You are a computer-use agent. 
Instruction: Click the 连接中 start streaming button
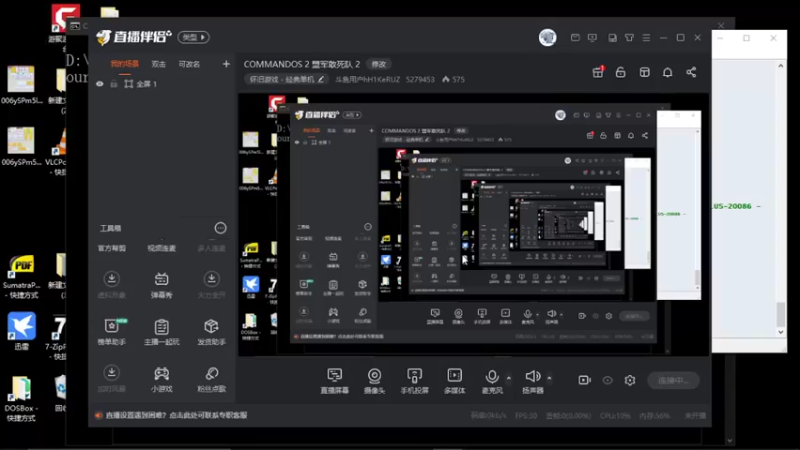673,380
